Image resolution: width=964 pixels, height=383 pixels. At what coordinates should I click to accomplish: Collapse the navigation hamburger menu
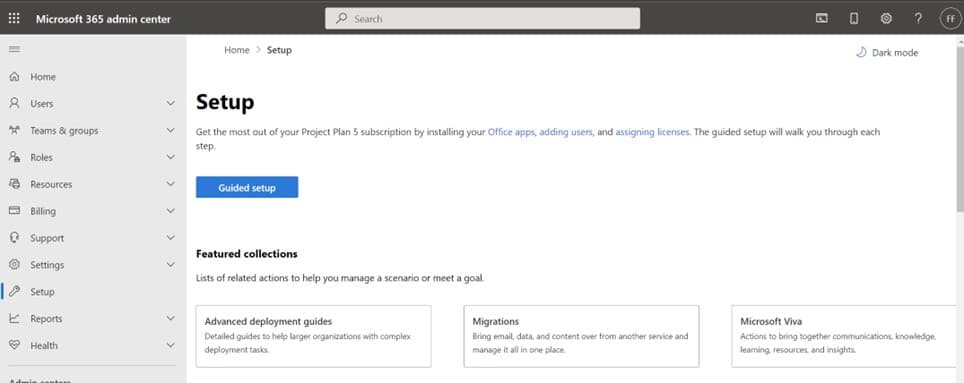[14, 49]
